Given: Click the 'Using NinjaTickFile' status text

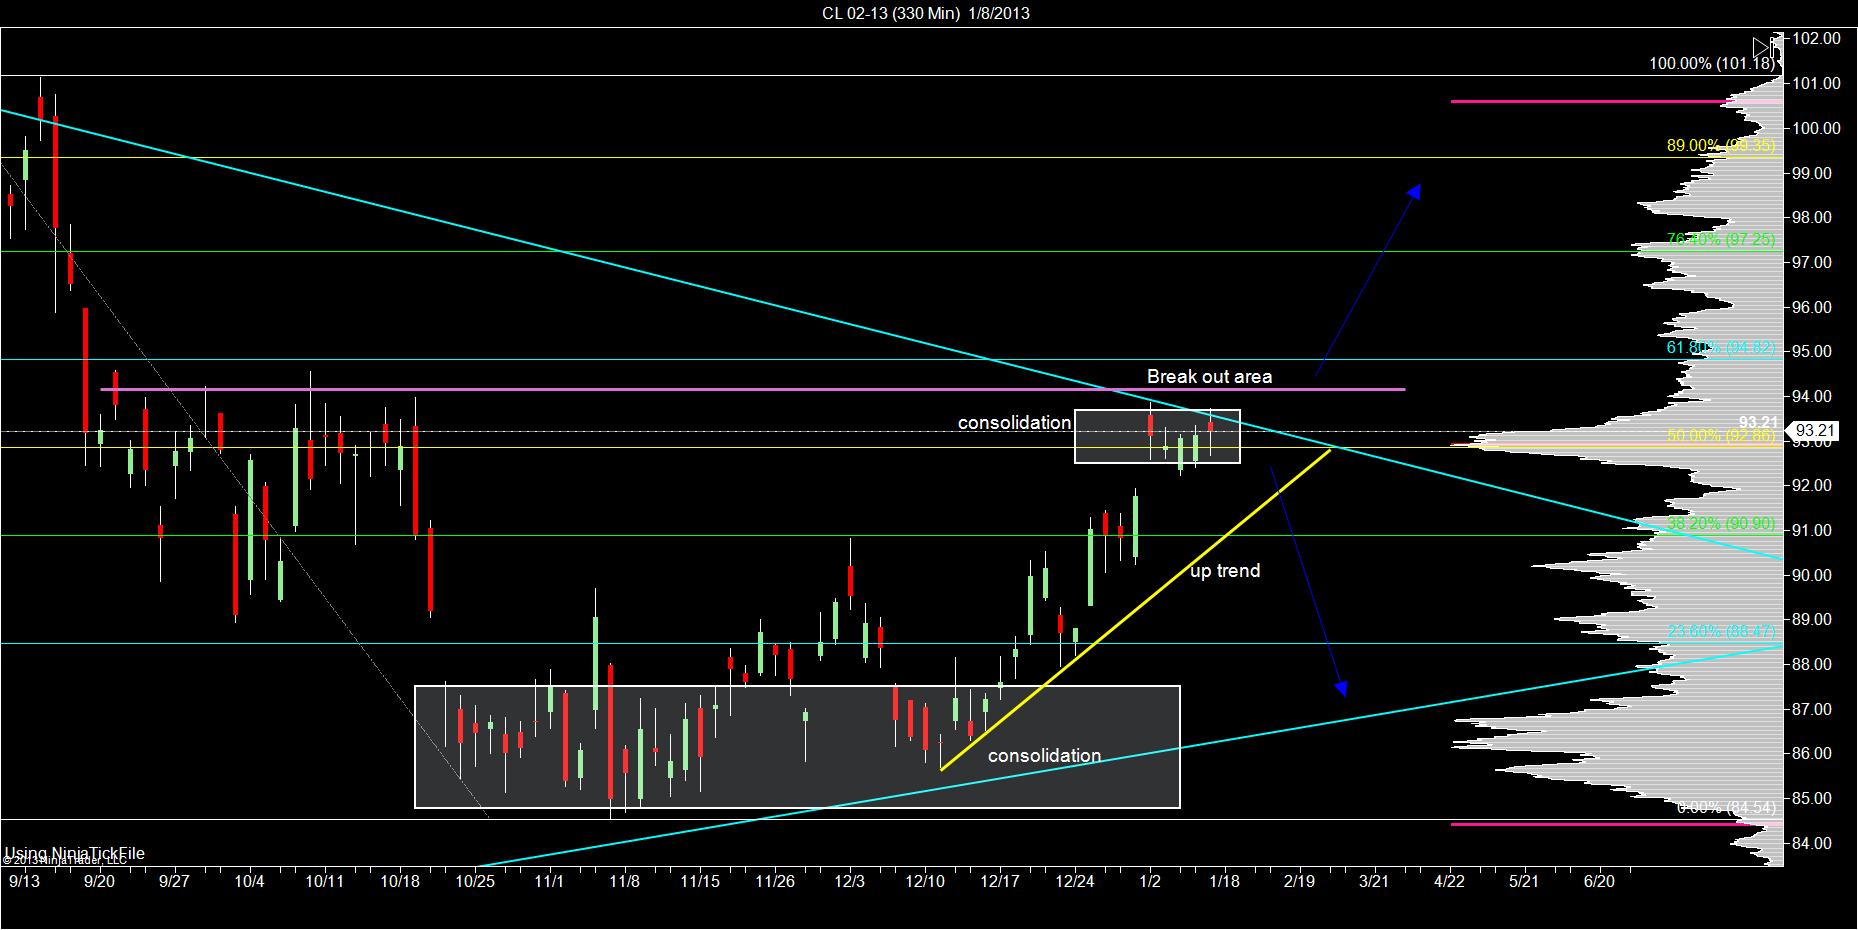Looking at the screenshot, I should coord(75,853).
